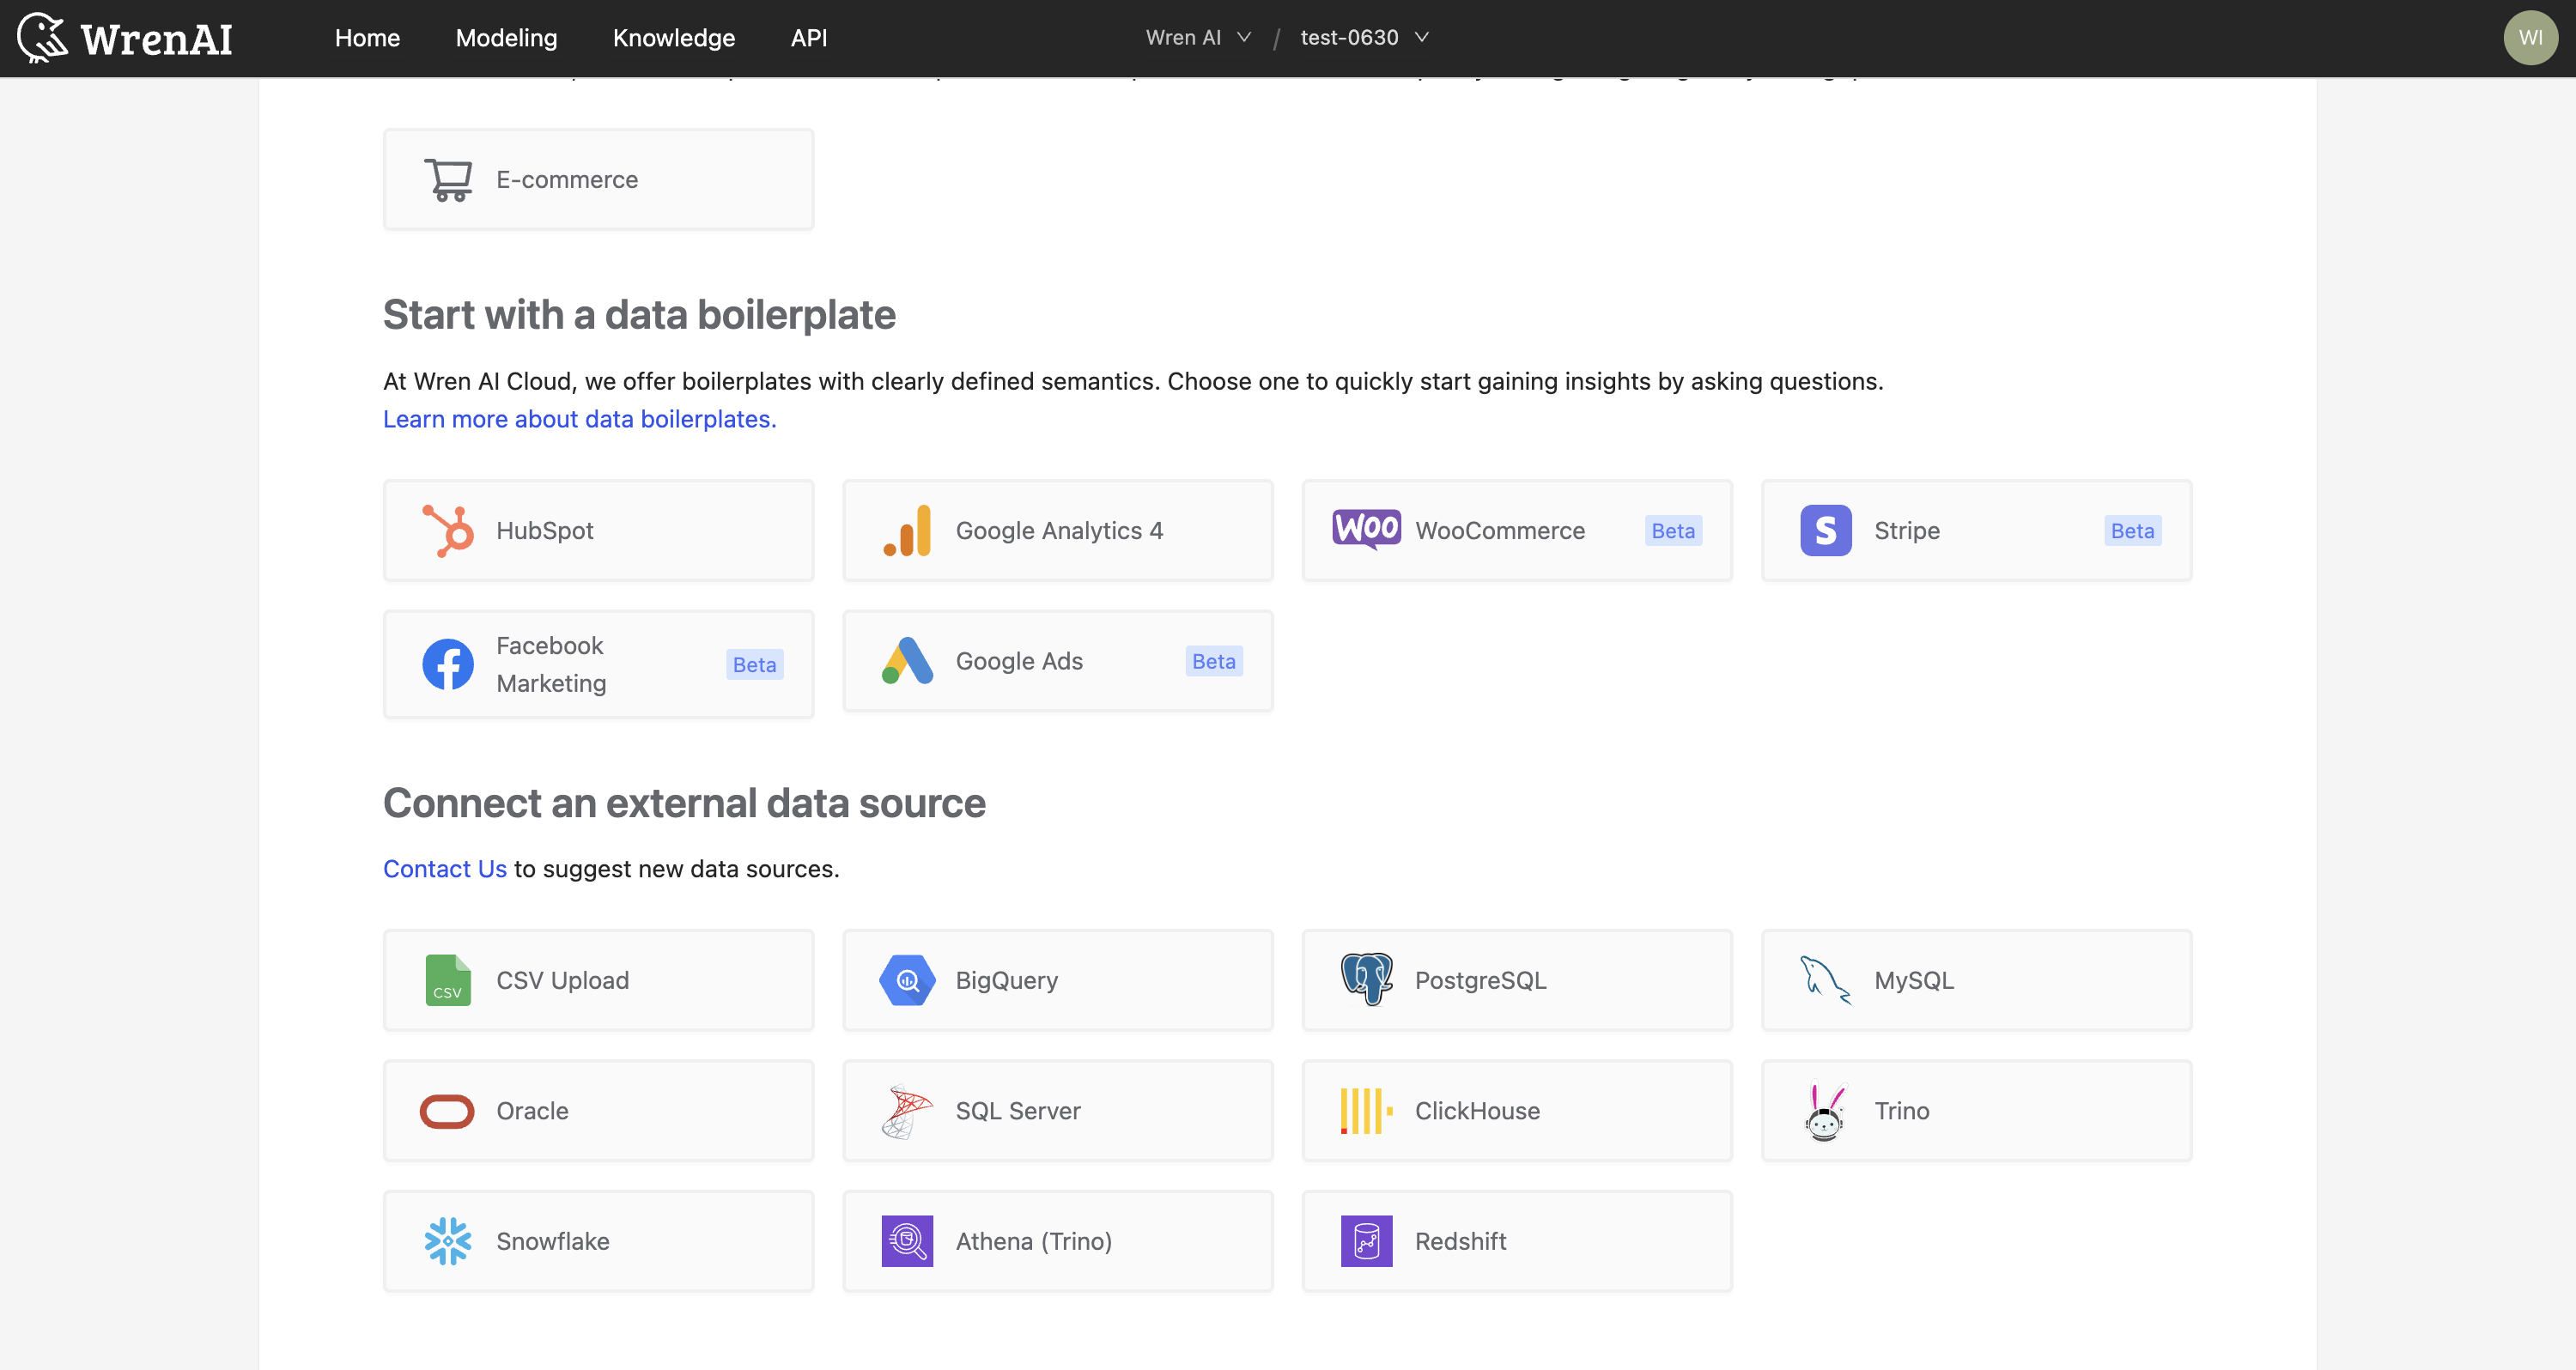This screenshot has width=2576, height=1370.
Task: Click the purple Redshift icon
Action: [x=1366, y=1242]
